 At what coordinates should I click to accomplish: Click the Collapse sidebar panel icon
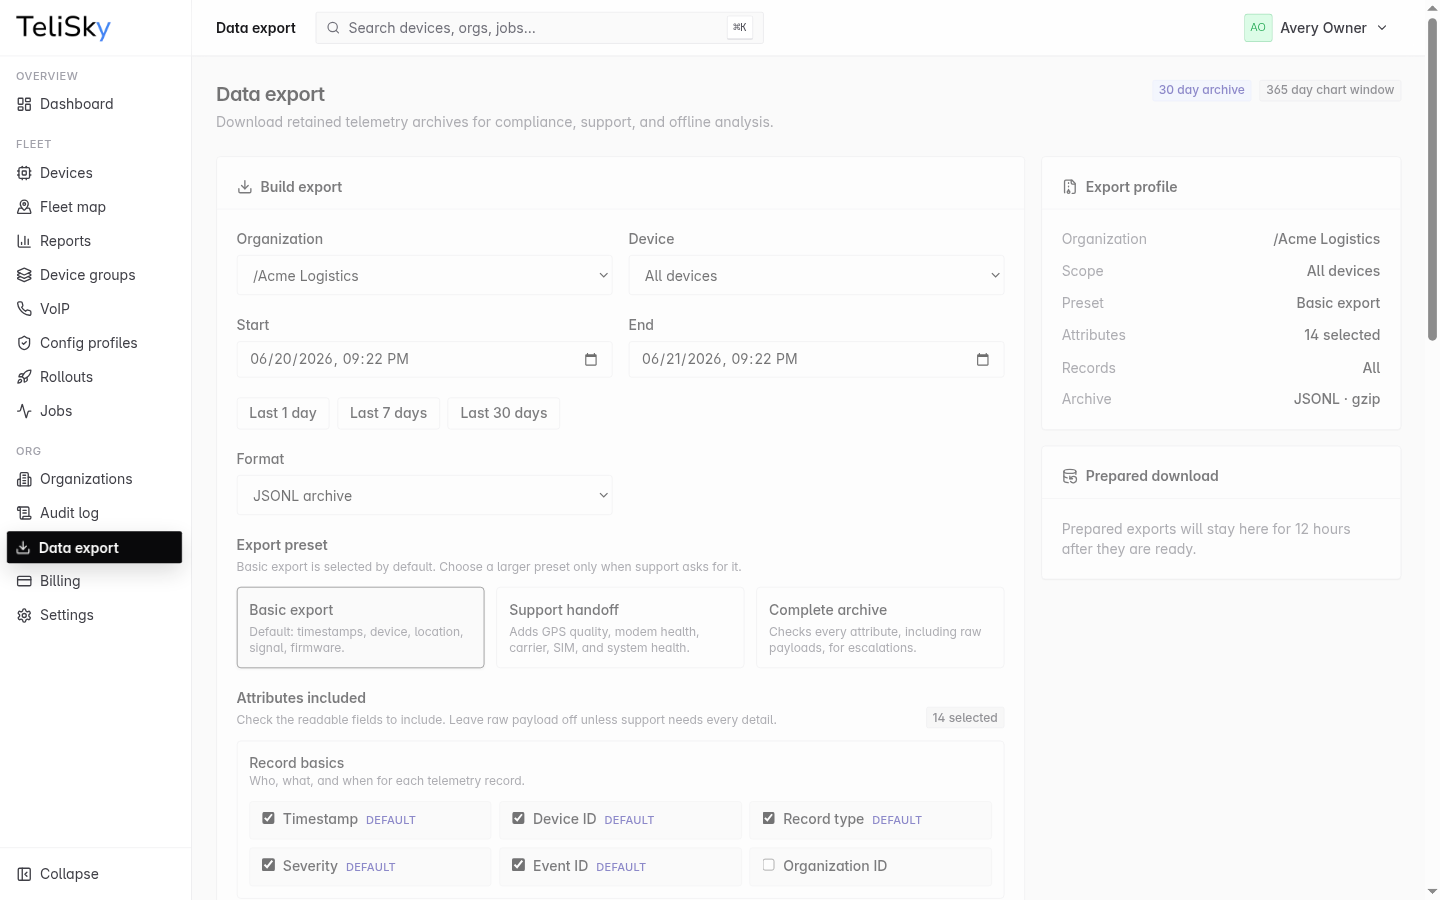(x=24, y=874)
